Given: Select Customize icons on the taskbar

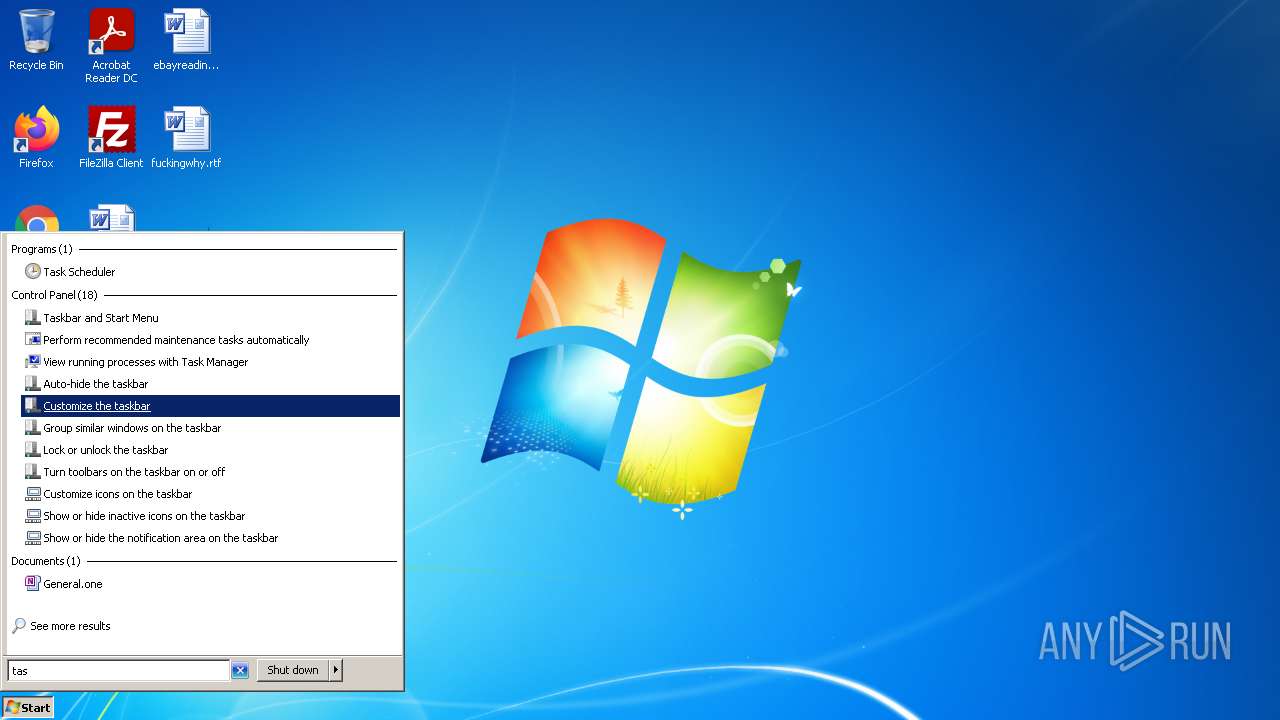Looking at the screenshot, I should tap(210, 494).
